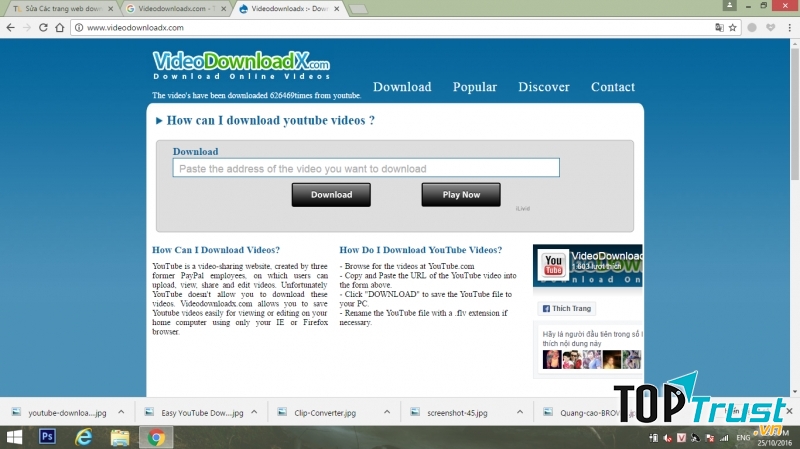
Task: Open options arrow for Easy YouTube Dow....jpg
Action: tap(254, 412)
